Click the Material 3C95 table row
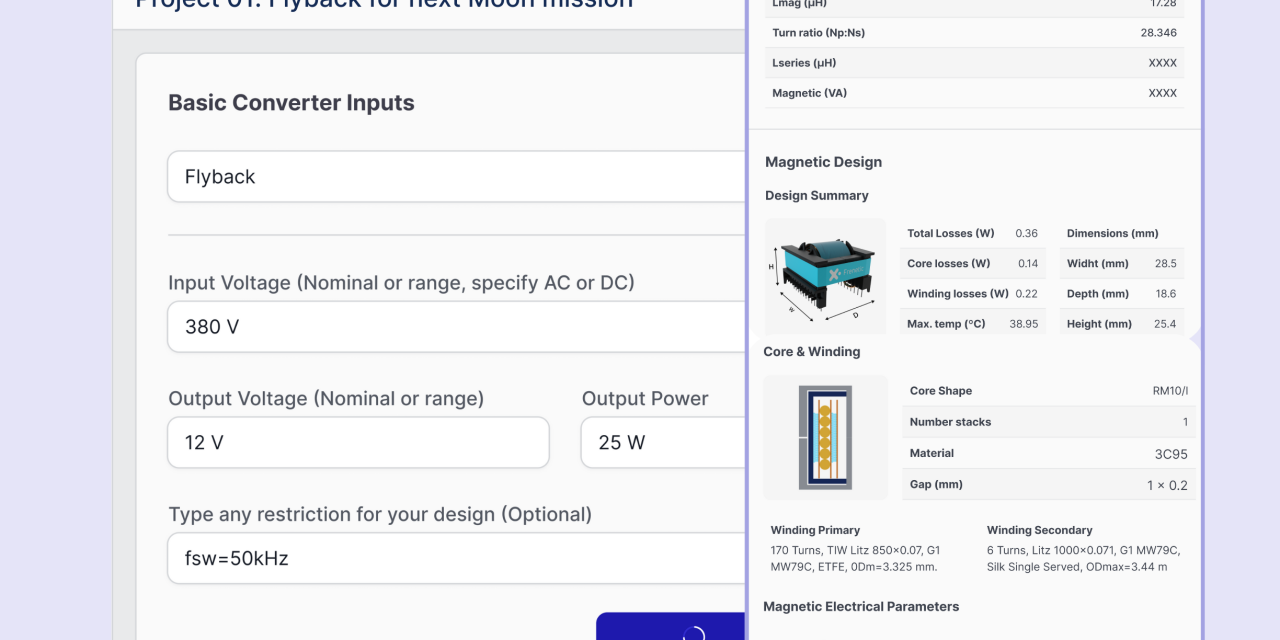Screen dimensions: 1280x640 click(1048, 453)
